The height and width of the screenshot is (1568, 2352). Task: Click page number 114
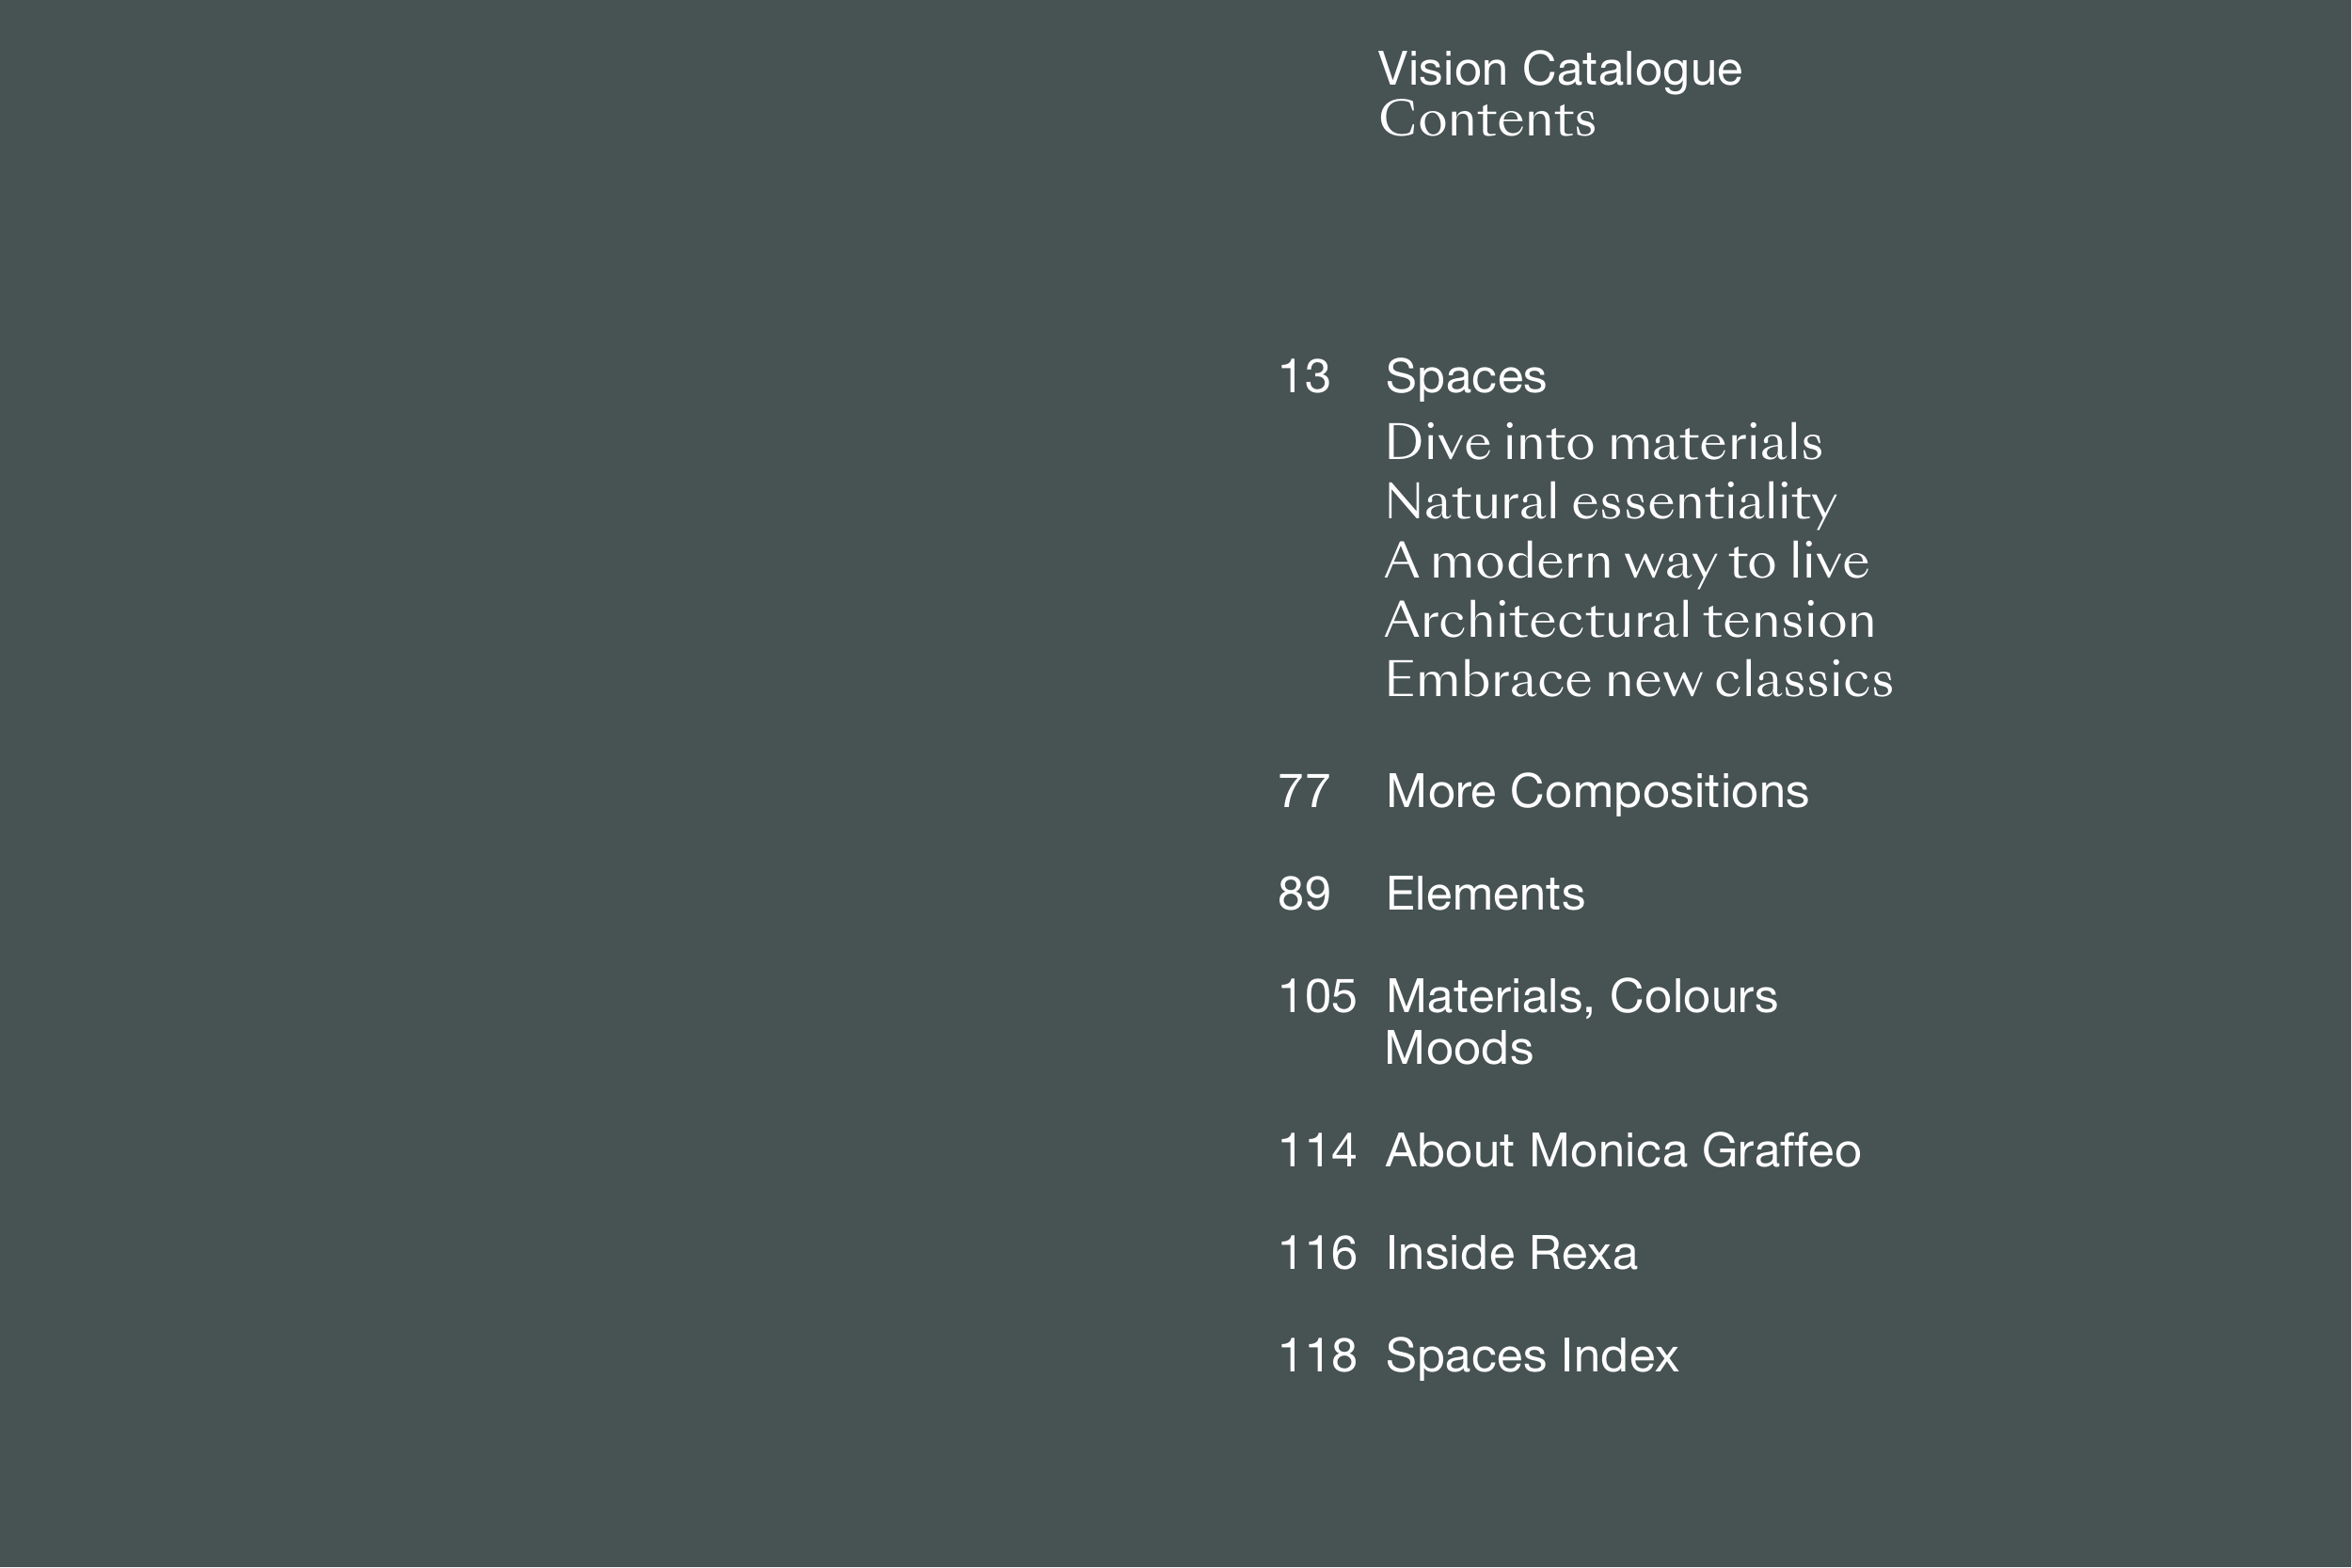coord(1317,1151)
